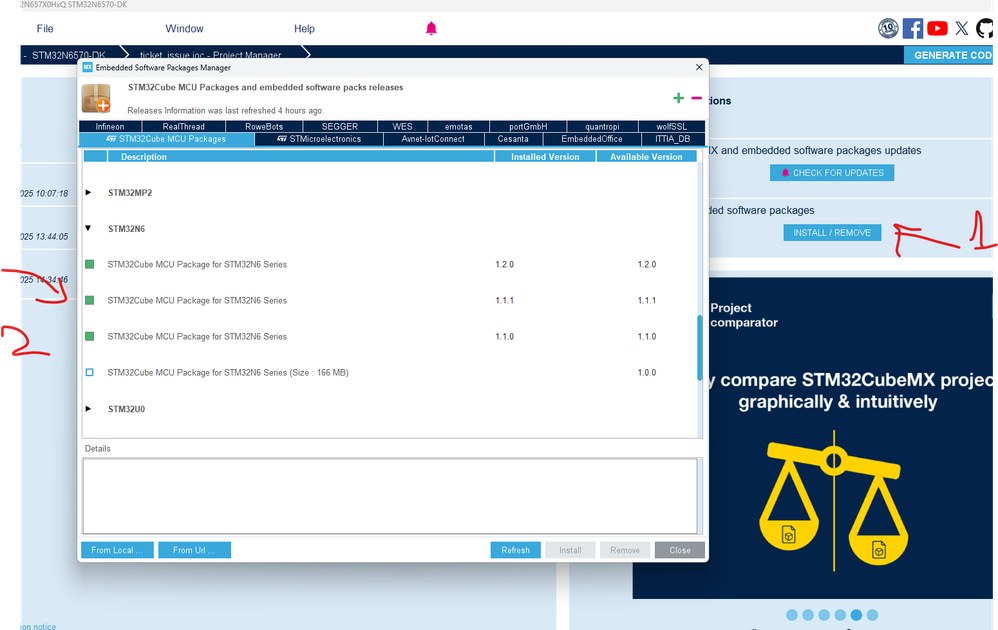Switch to the ITTIA_DB tab
Viewport: 998px width, 630px height.
click(673, 139)
